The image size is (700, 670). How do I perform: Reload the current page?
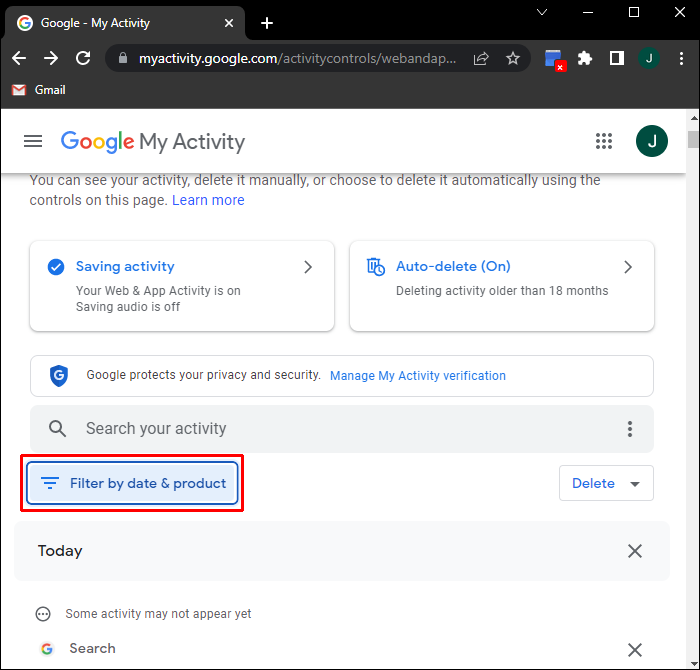(x=83, y=59)
